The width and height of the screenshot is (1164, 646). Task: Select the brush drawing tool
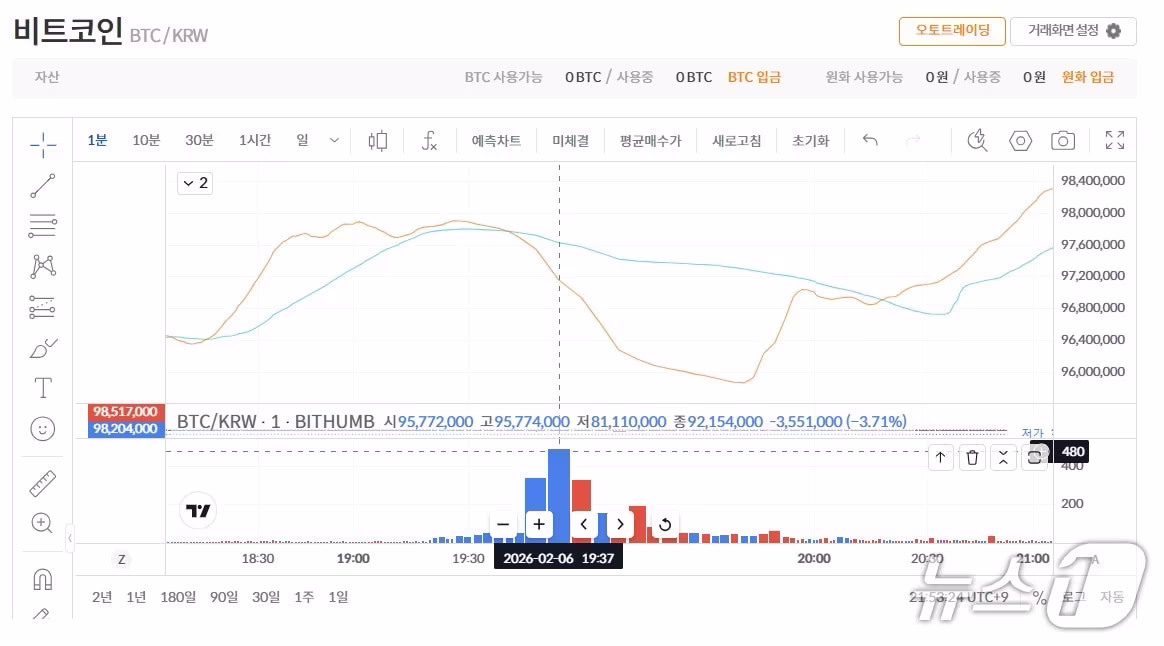pos(42,348)
